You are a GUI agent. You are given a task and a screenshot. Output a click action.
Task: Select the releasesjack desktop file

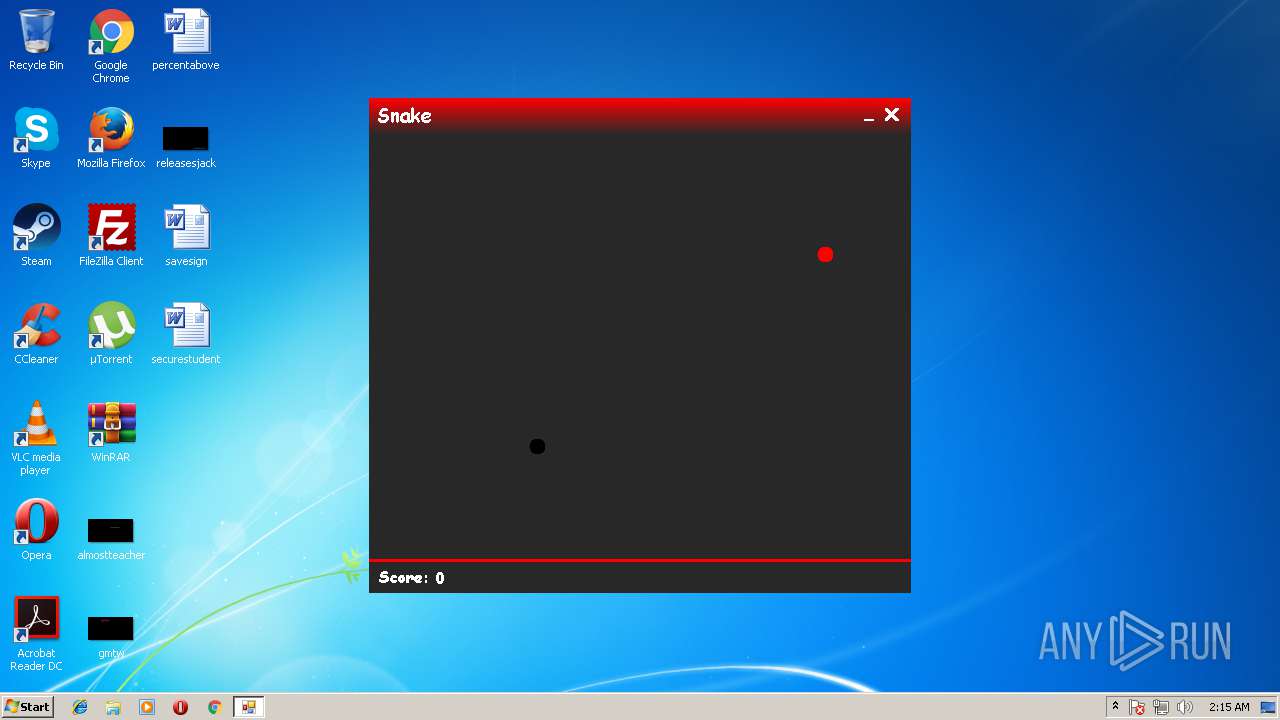(x=186, y=147)
